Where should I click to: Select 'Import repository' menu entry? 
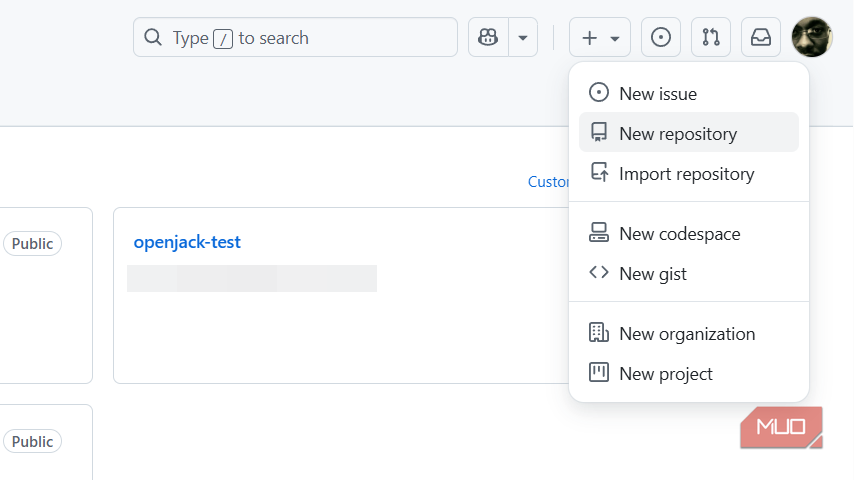click(x=689, y=173)
